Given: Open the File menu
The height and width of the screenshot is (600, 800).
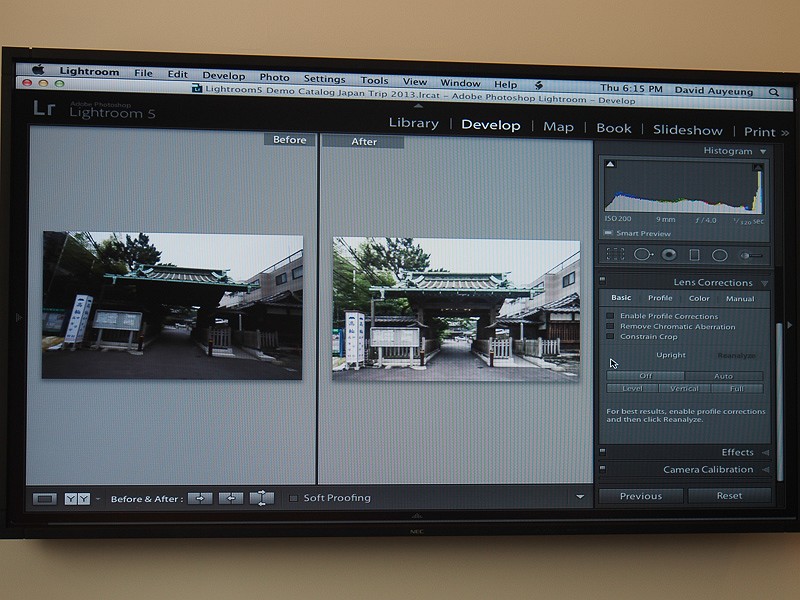Looking at the screenshot, I should (143, 73).
